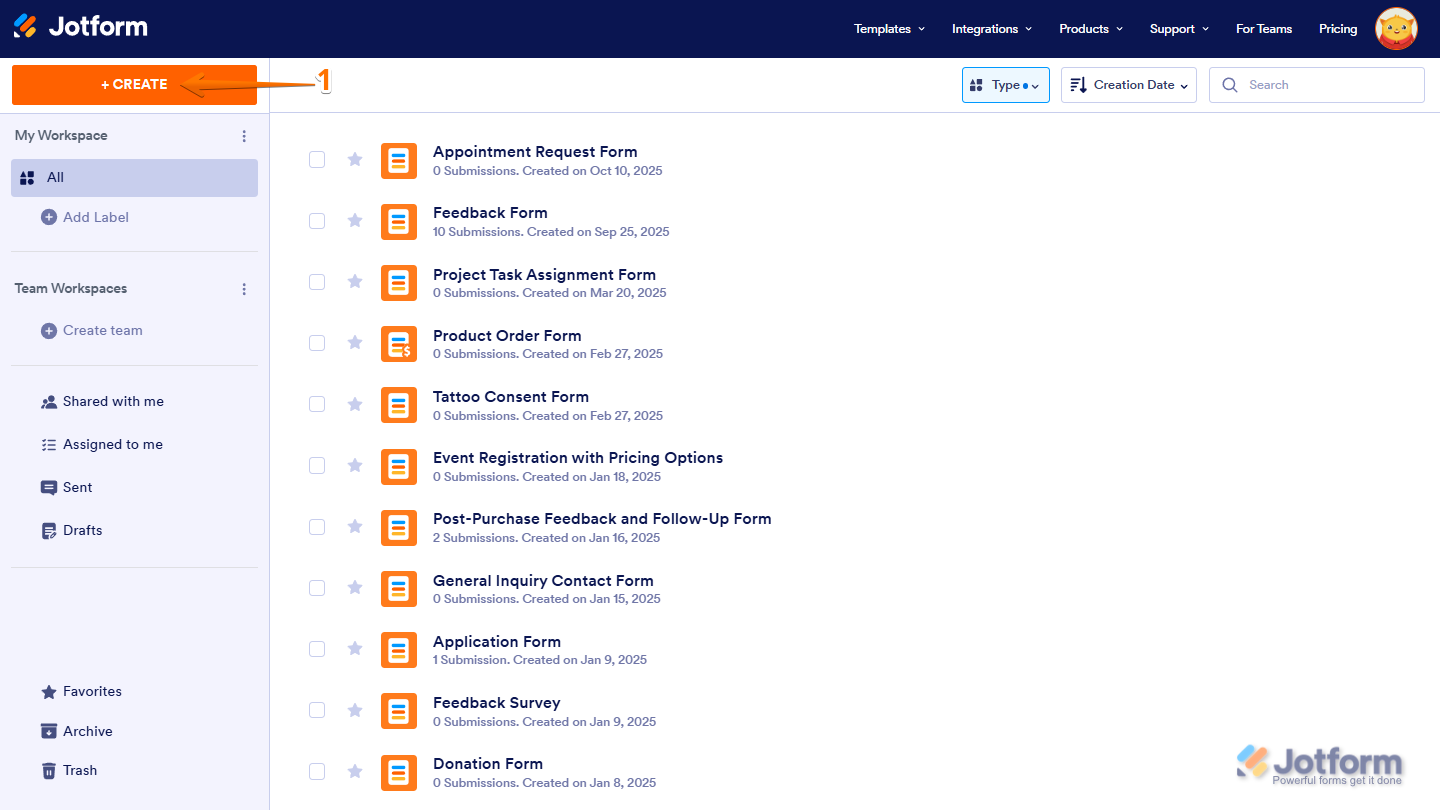Click the Donation Form orange icon
This screenshot has height=810, width=1440.
[x=399, y=772]
